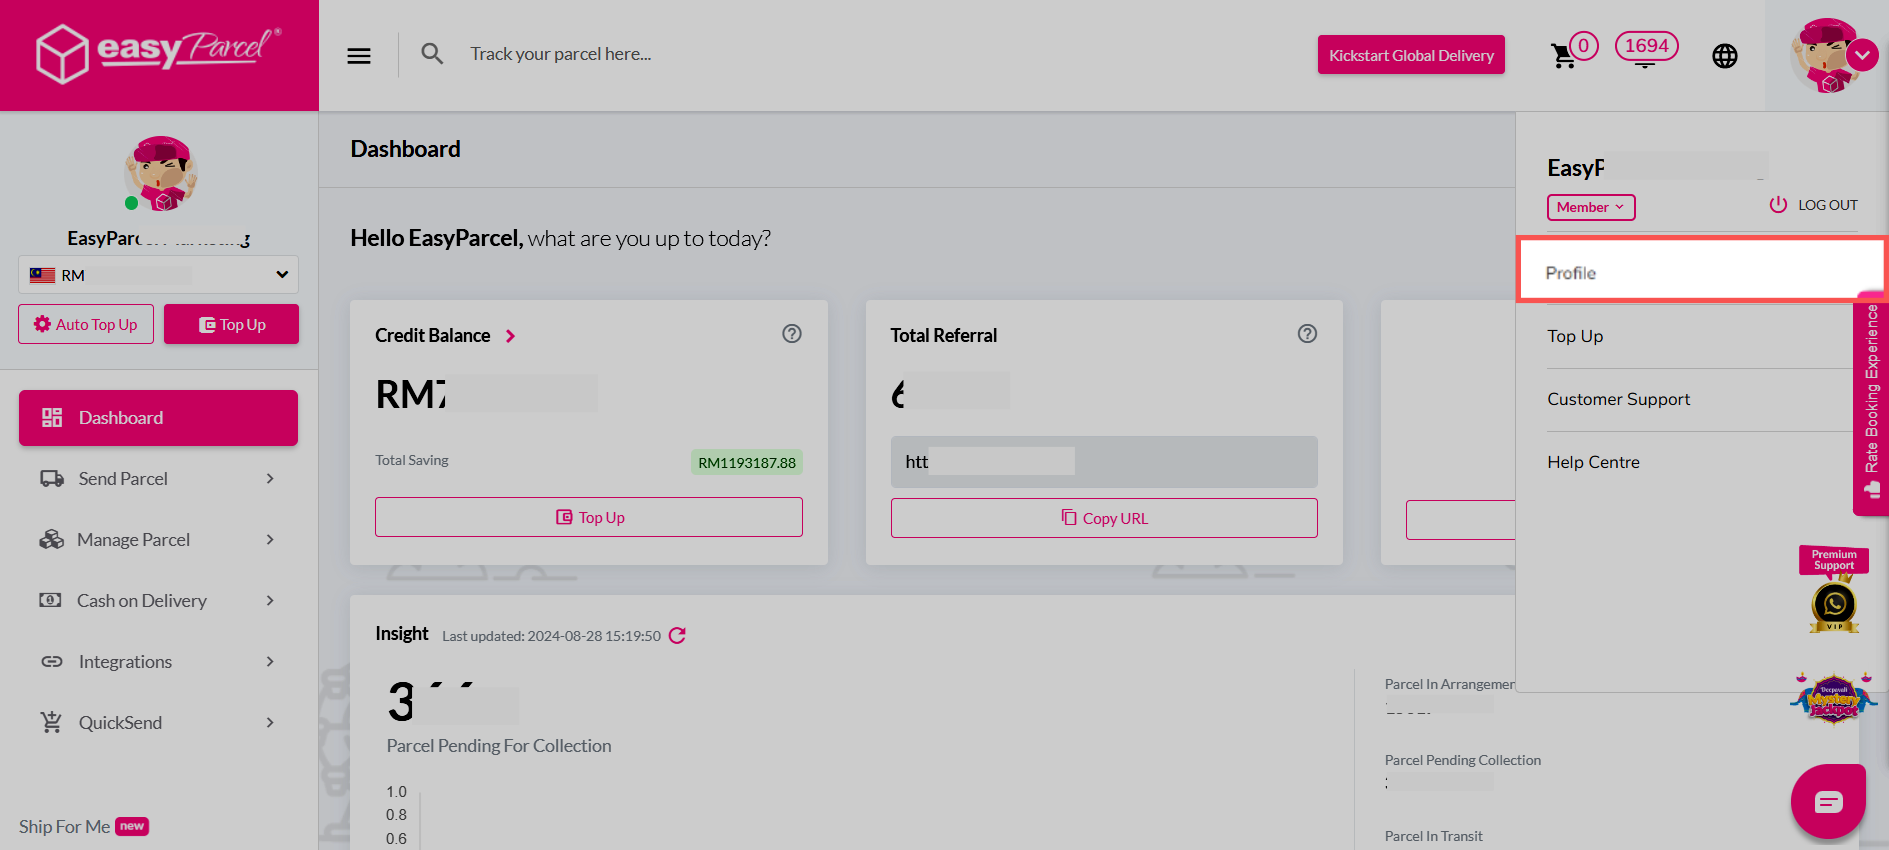Click the Parcel Pending Collection stat
This screenshot has width=1889, height=850.
(1463, 761)
